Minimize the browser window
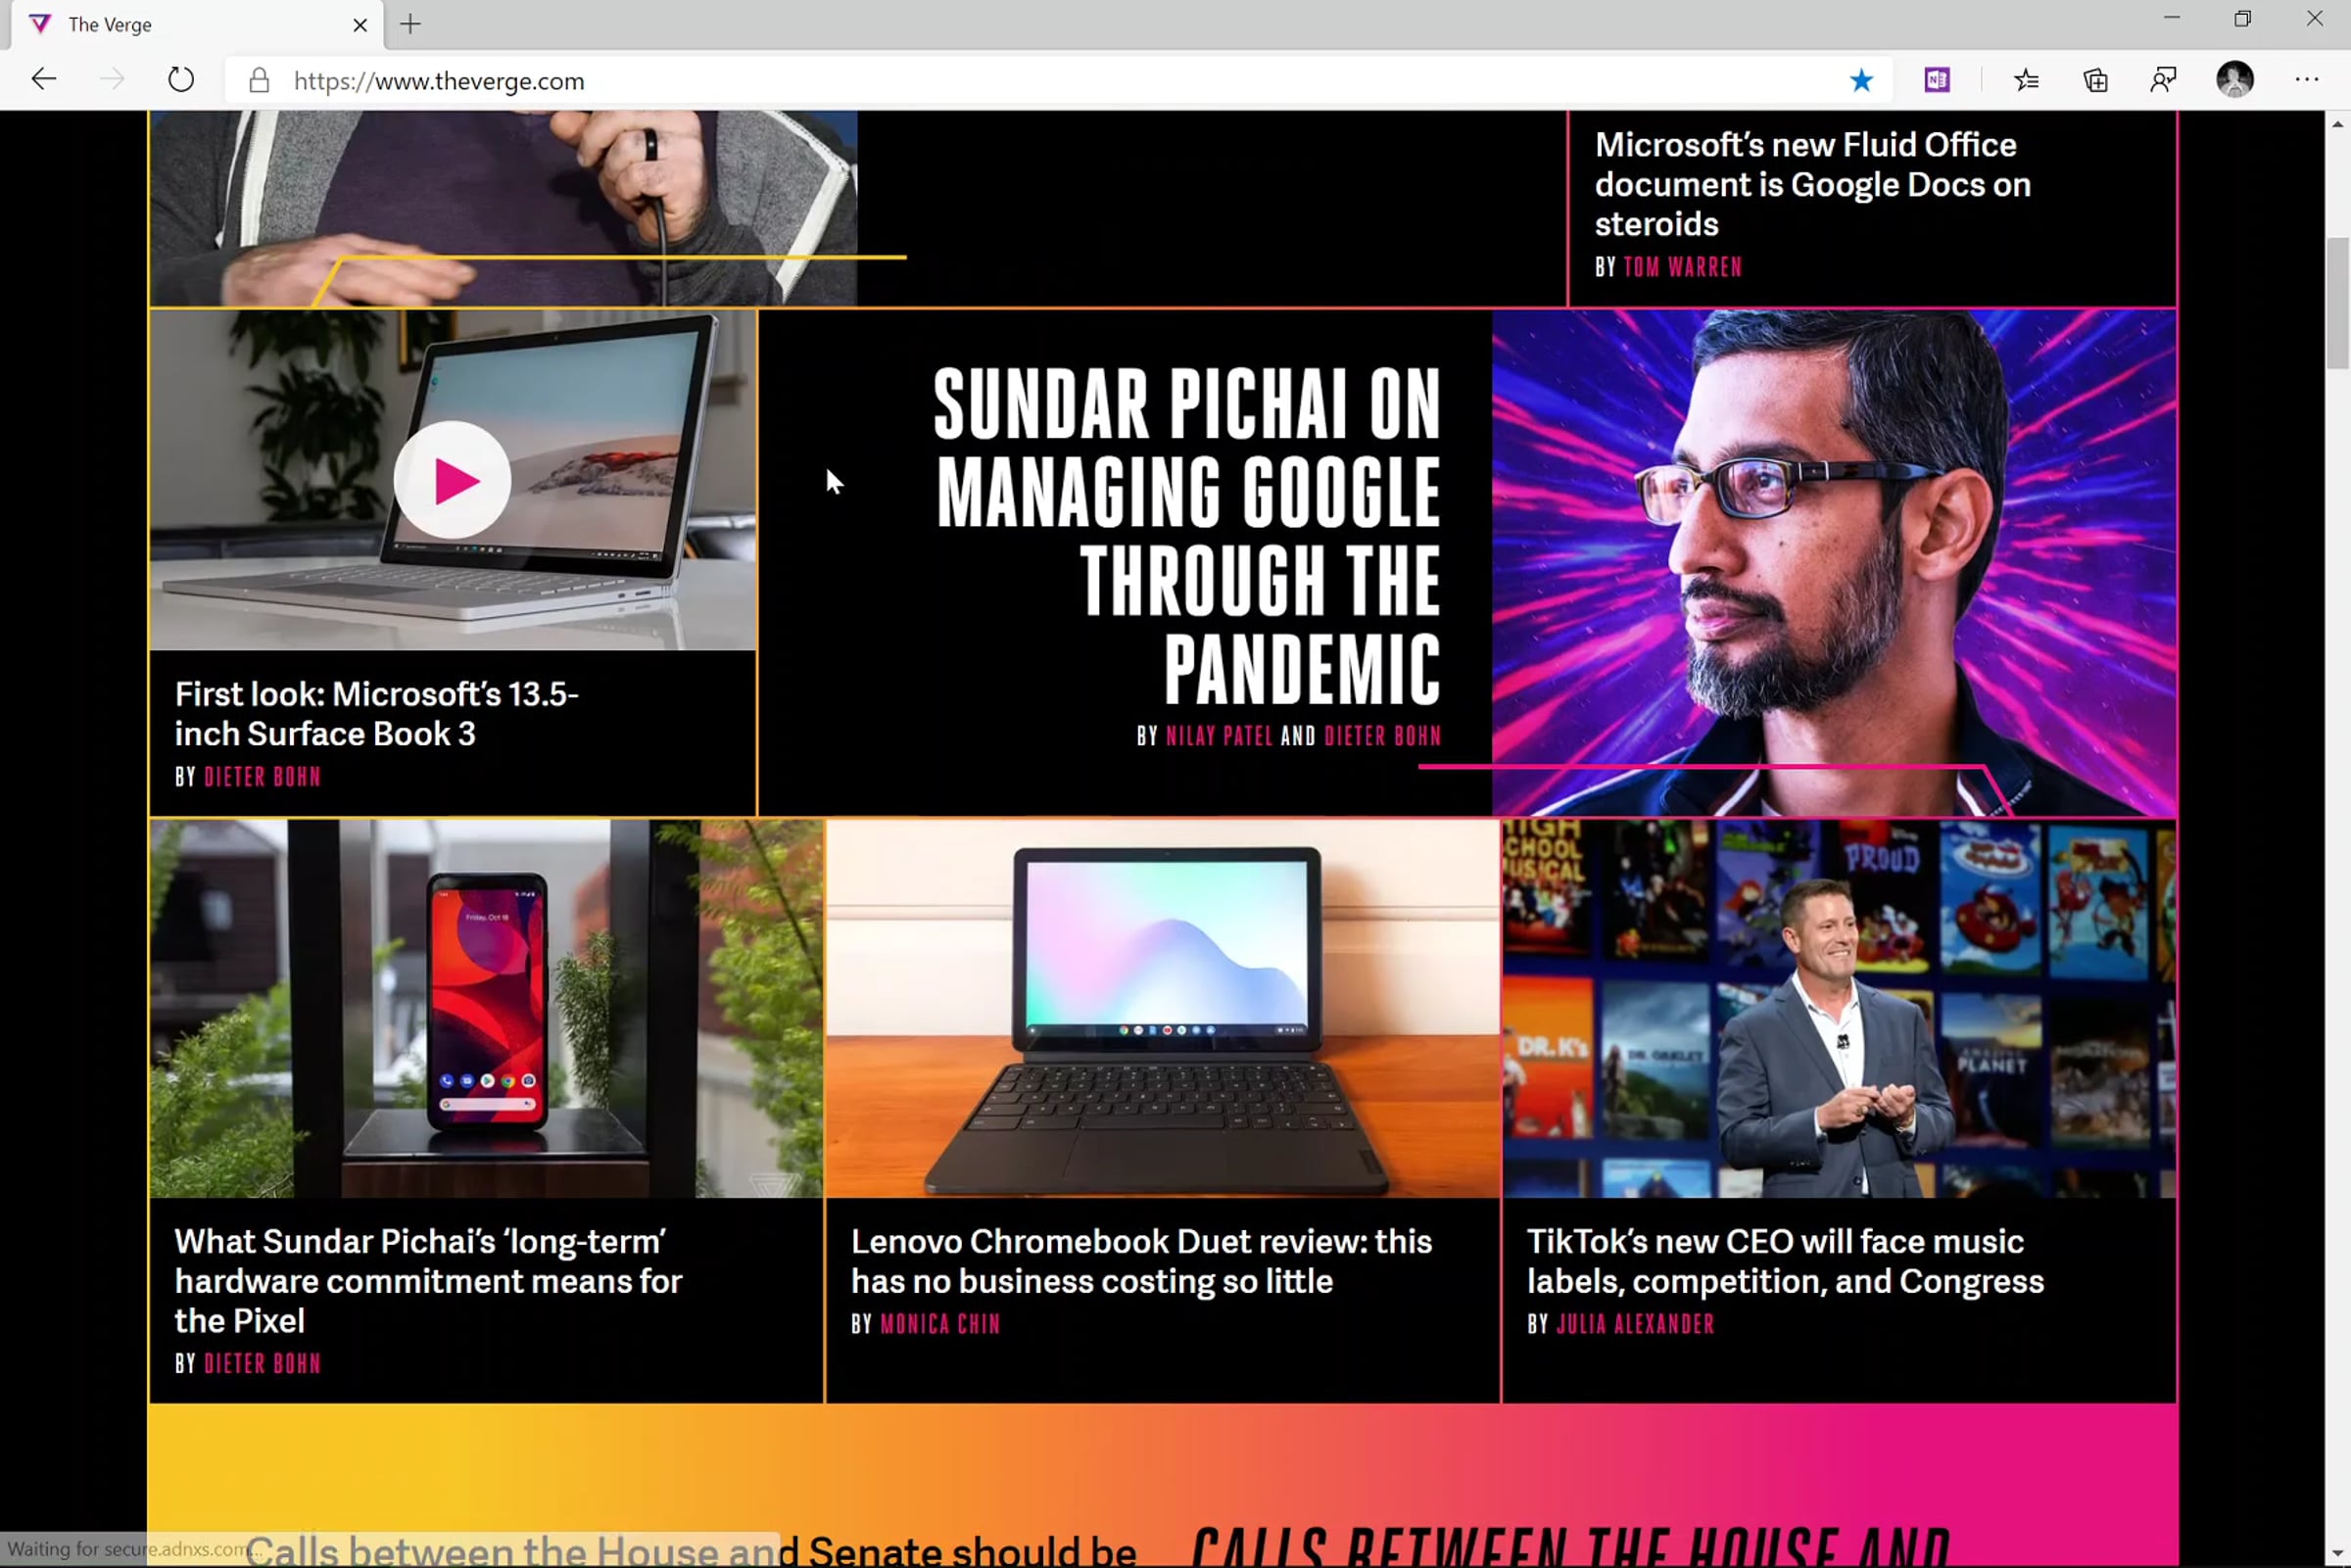 pos(2171,19)
